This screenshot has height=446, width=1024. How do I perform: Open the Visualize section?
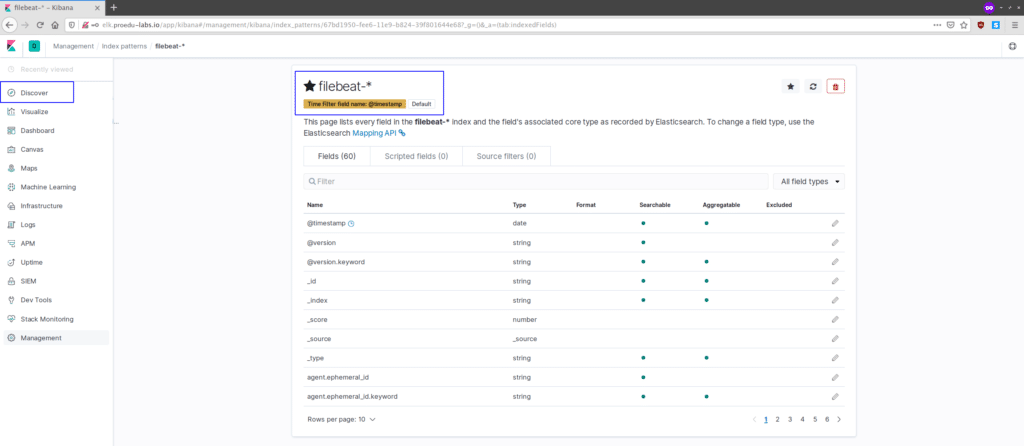[x=34, y=112]
